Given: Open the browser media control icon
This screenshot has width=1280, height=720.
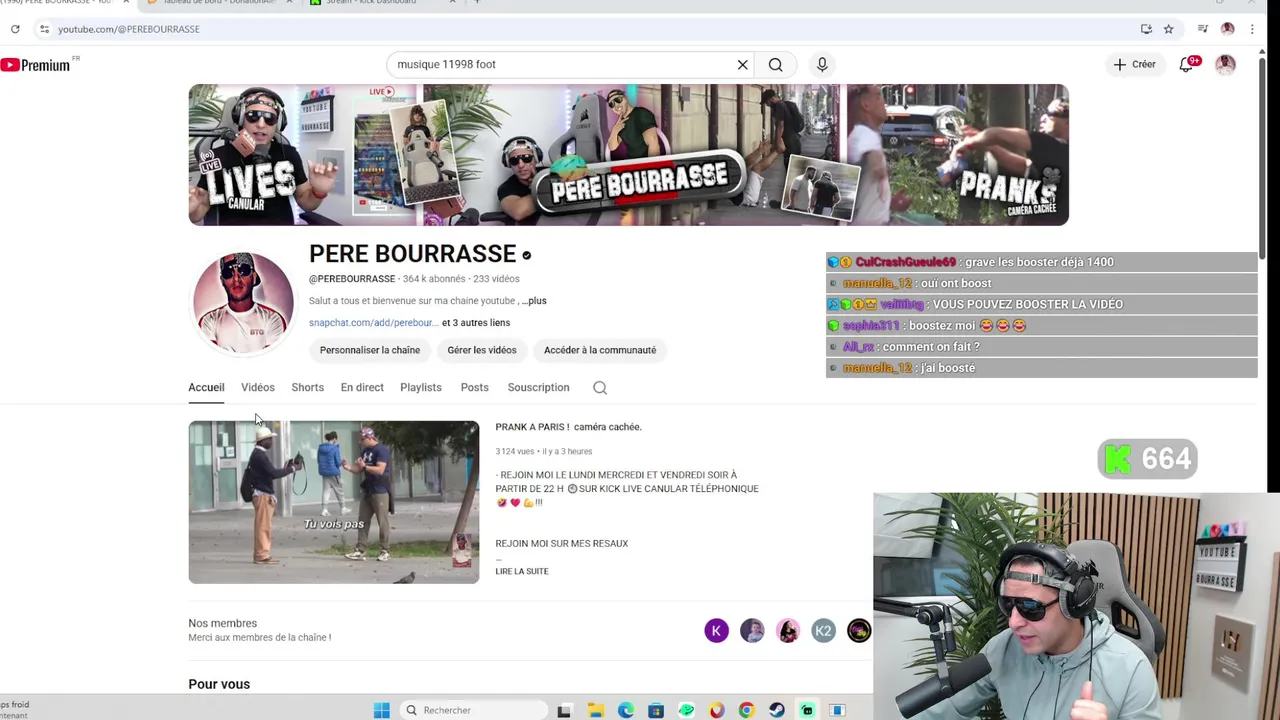Looking at the screenshot, I should (1203, 29).
